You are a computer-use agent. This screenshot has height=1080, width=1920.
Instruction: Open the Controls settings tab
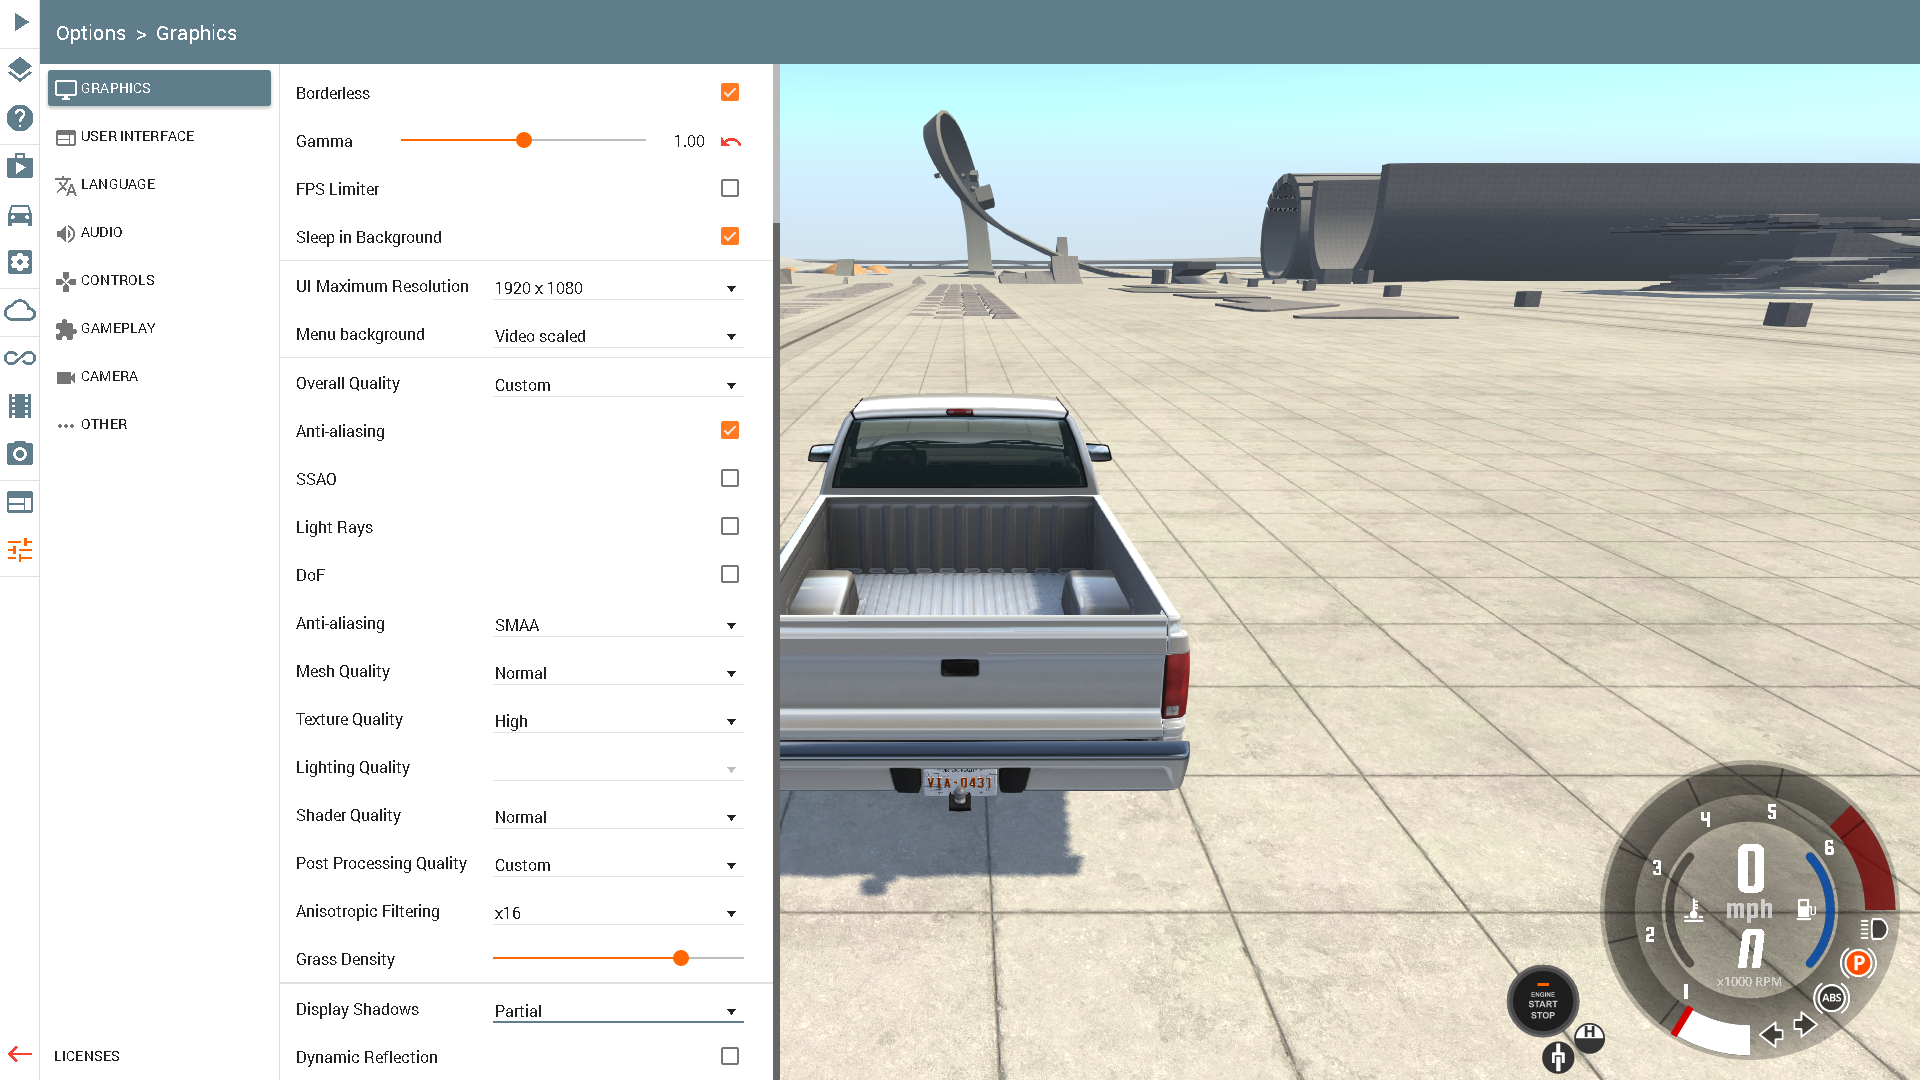tap(117, 280)
